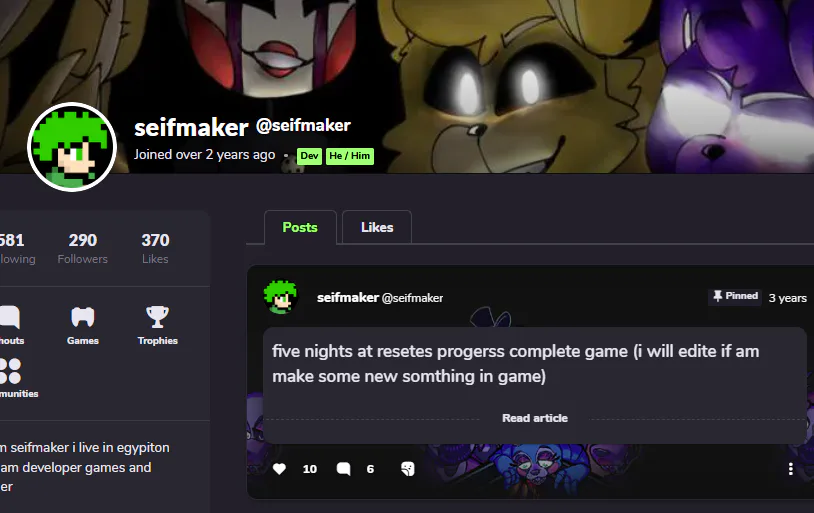The height and width of the screenshot is (513, 814).
Task: Click the large seifmaker profile avatar
Action: pyautogui.click(x=72, y=147)
